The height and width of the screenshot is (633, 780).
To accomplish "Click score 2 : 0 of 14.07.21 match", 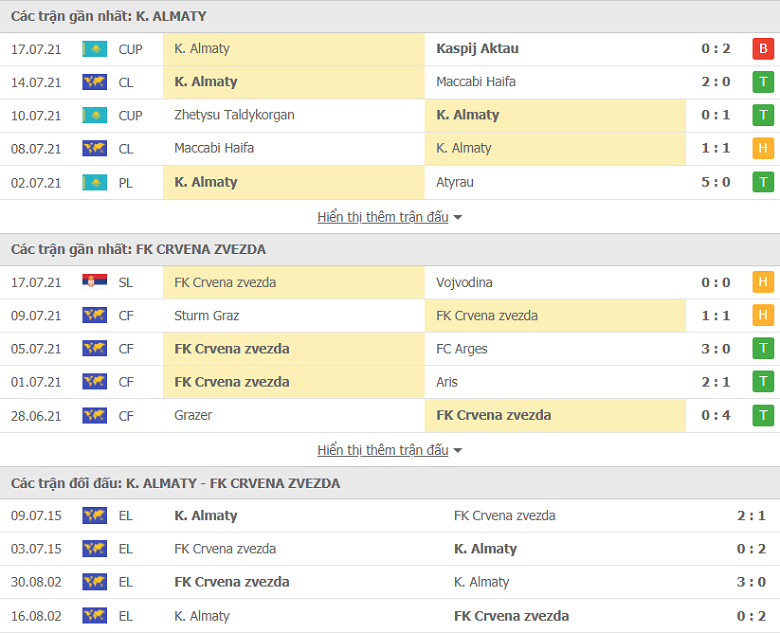I will (716, 82).
